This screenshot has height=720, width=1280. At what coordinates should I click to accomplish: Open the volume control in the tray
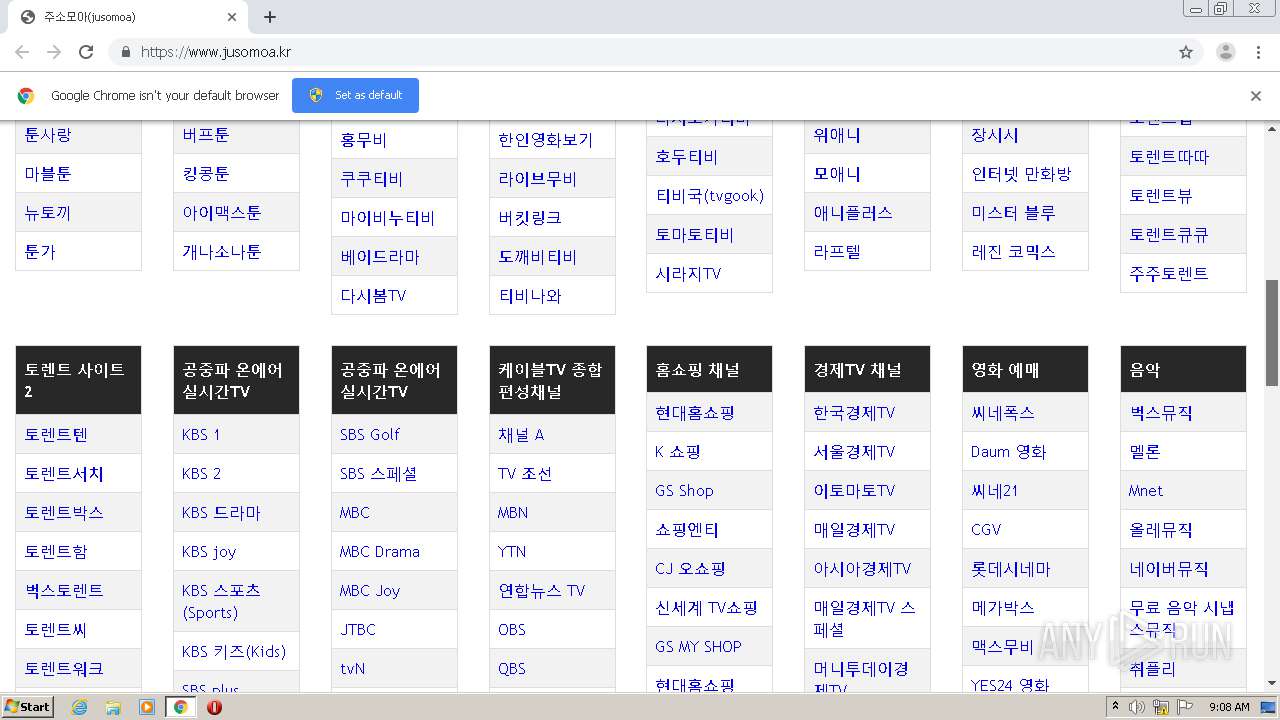(1137, 707)
